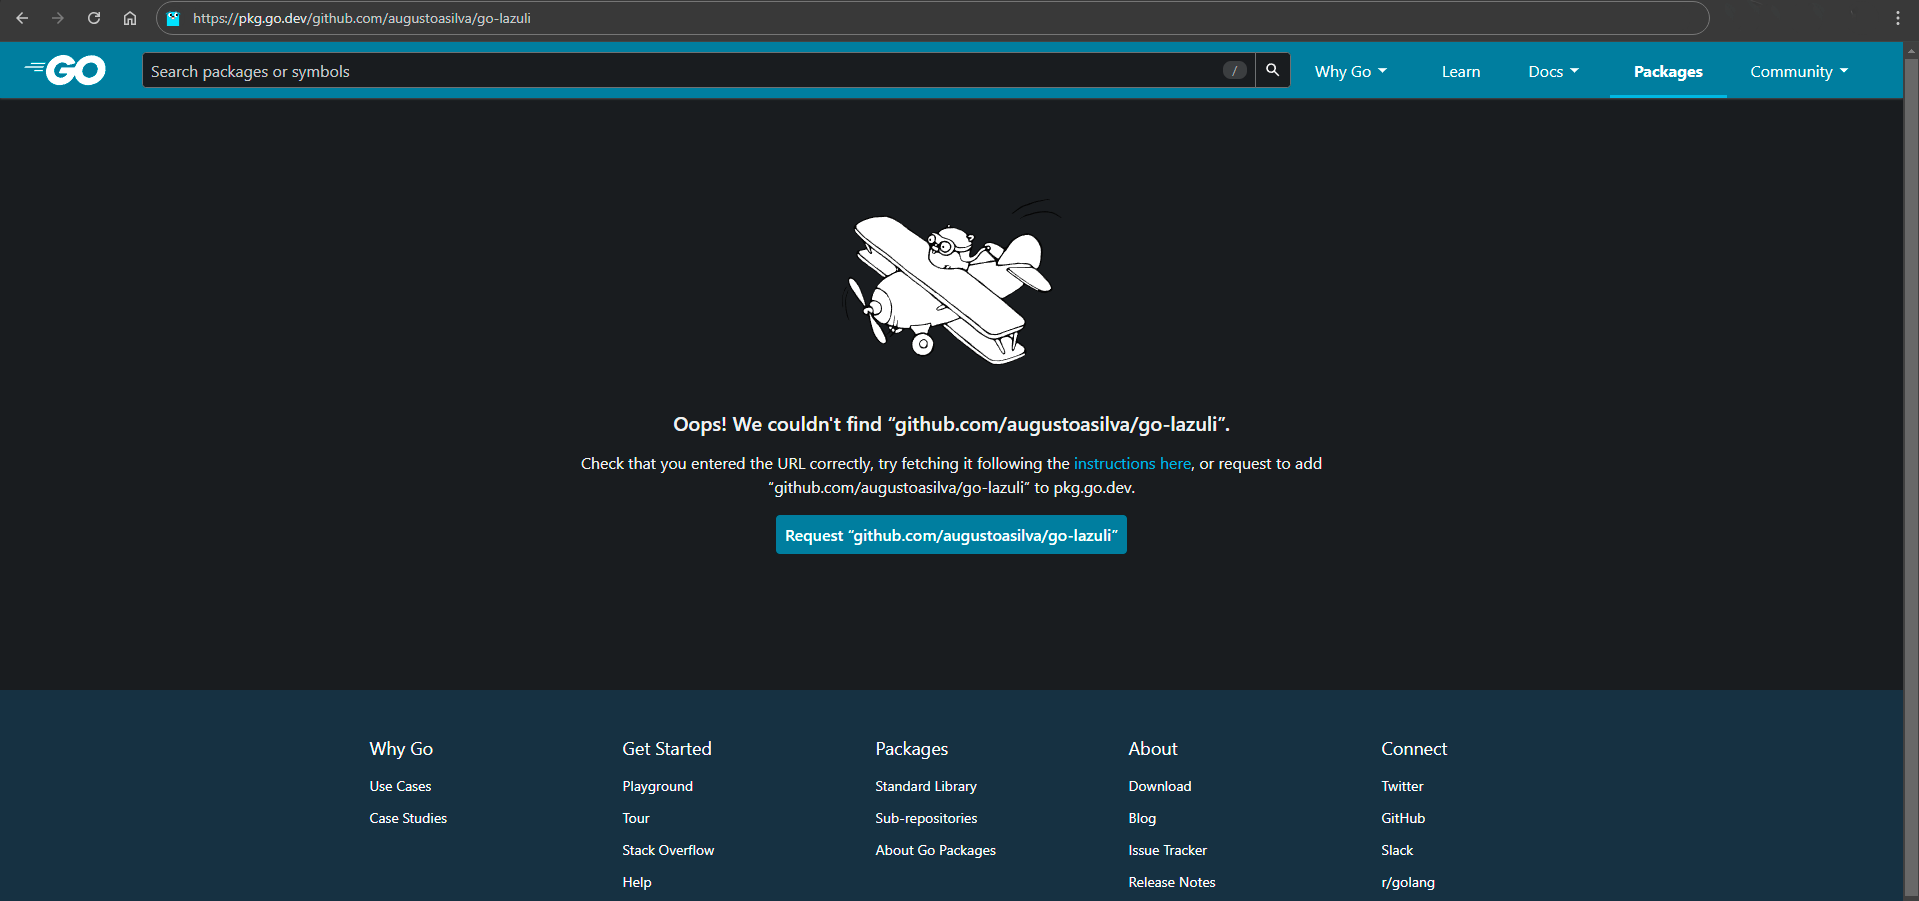Viewport: 1919px width, 901px height.
Task: Submit search with the magnifier icon
Action: point(1272,70)
